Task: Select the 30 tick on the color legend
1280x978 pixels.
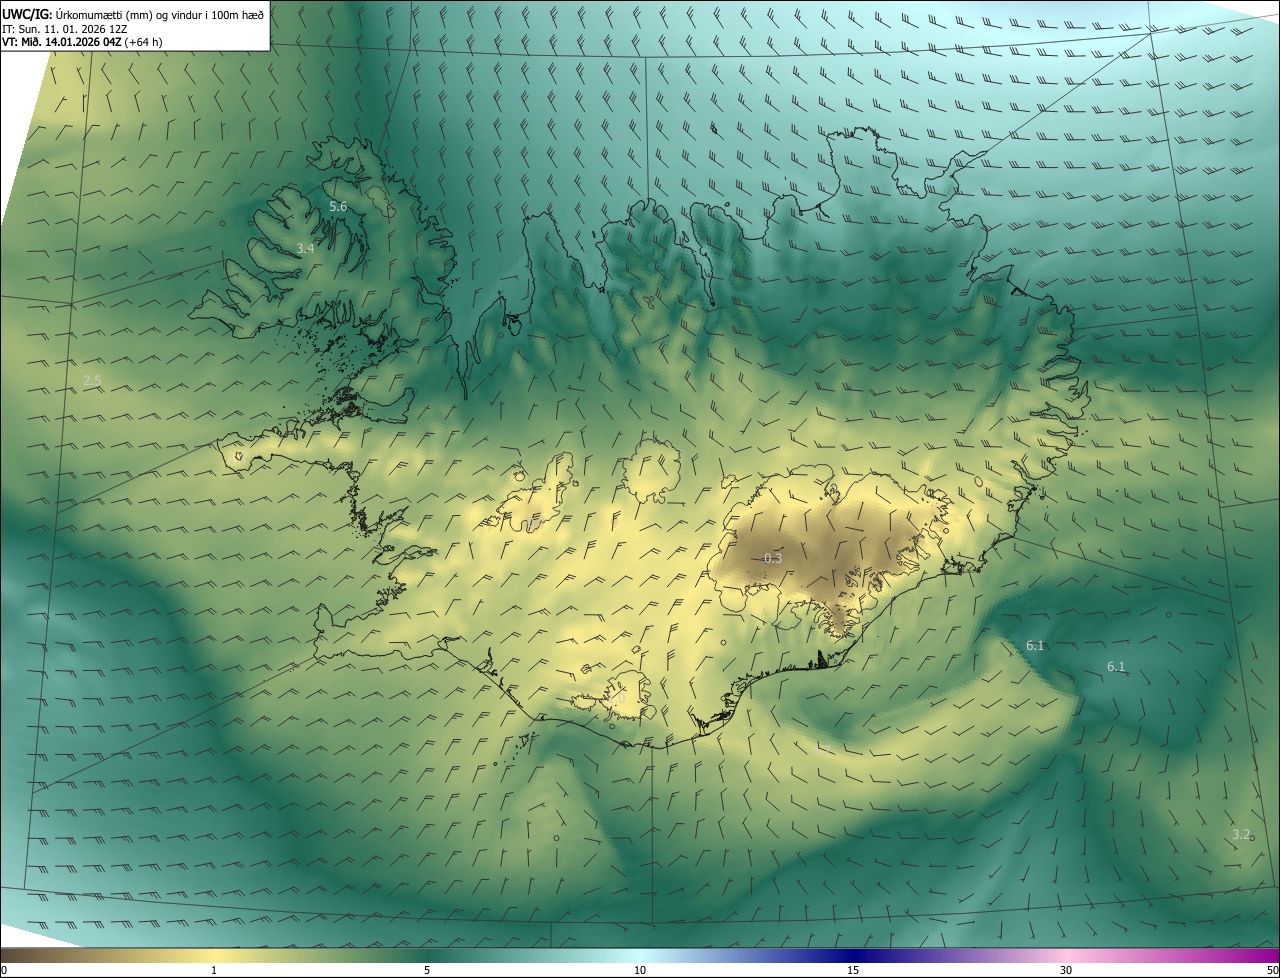Action: pos(1066,970)
